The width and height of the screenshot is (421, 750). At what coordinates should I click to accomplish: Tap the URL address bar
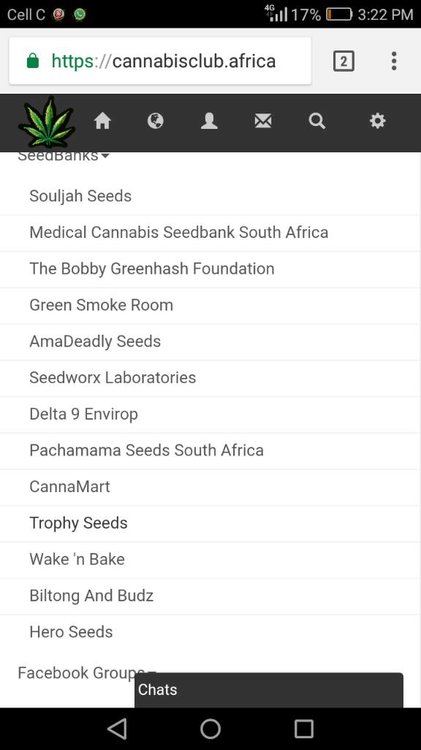[160, 61]
